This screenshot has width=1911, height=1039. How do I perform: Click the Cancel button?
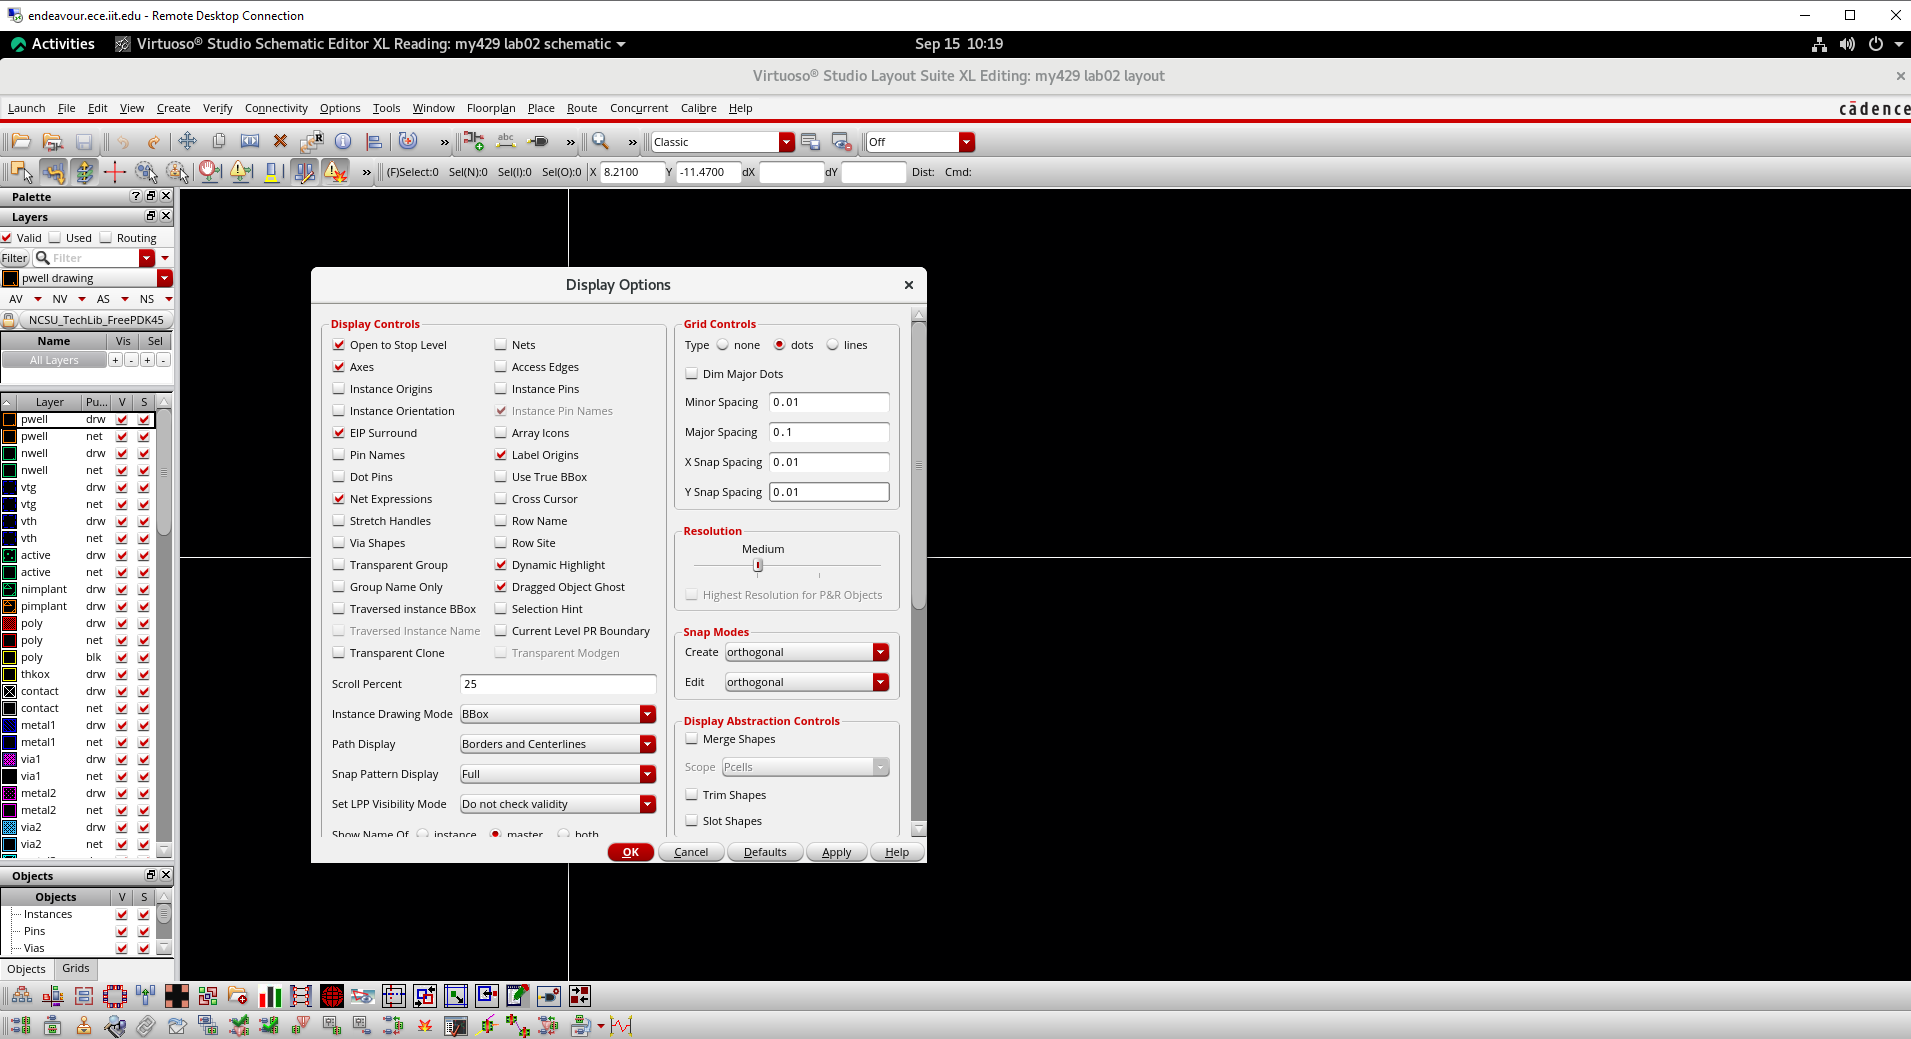(x=691, y=852)
